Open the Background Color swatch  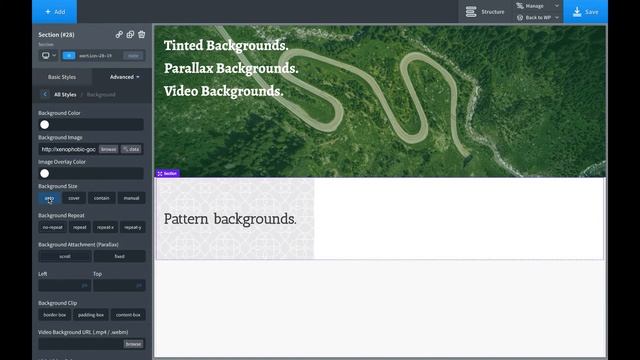(44, 124)
